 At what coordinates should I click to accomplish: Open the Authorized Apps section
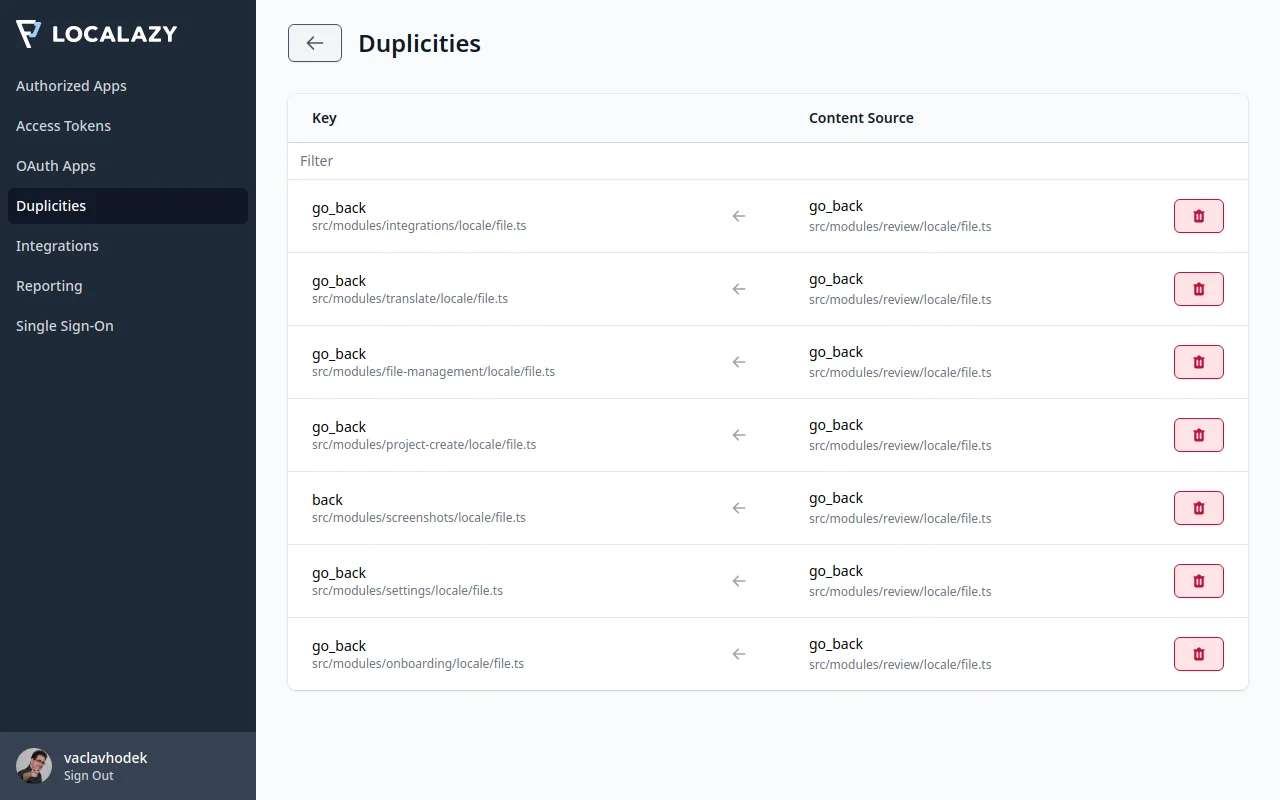click(x=71, y=86)
